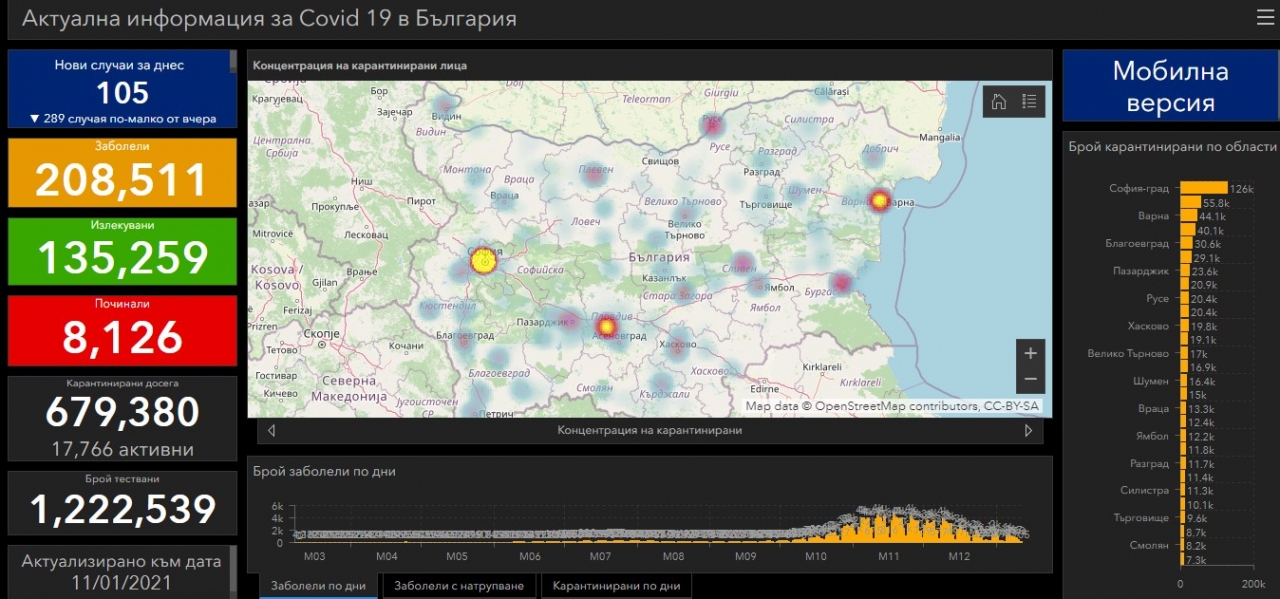Switch to the Заболели с натрупване tab
The image size is (1280, 599).
tap(459, 586)
